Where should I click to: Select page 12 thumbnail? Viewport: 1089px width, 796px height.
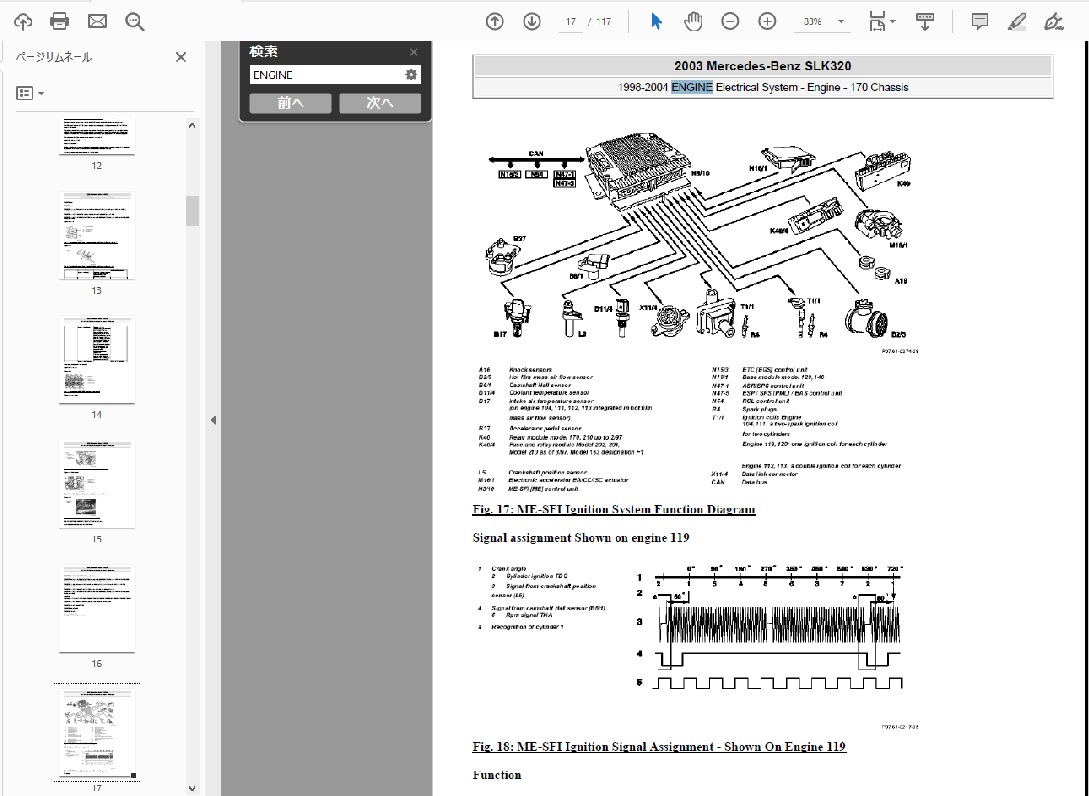[97, 137]
